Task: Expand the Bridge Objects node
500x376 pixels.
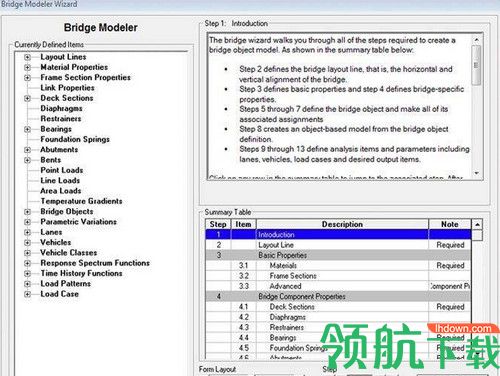Action: [27, 212]
